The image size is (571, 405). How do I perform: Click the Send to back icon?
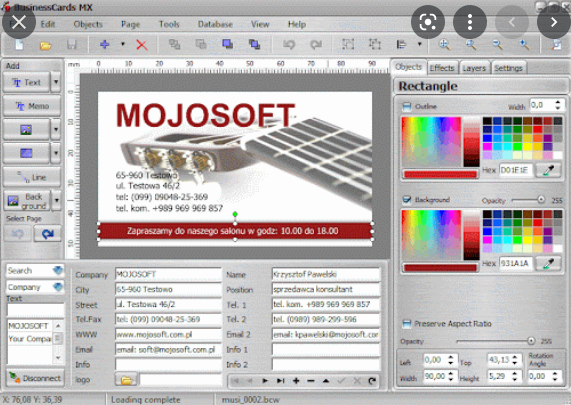[x=254, y=44]
